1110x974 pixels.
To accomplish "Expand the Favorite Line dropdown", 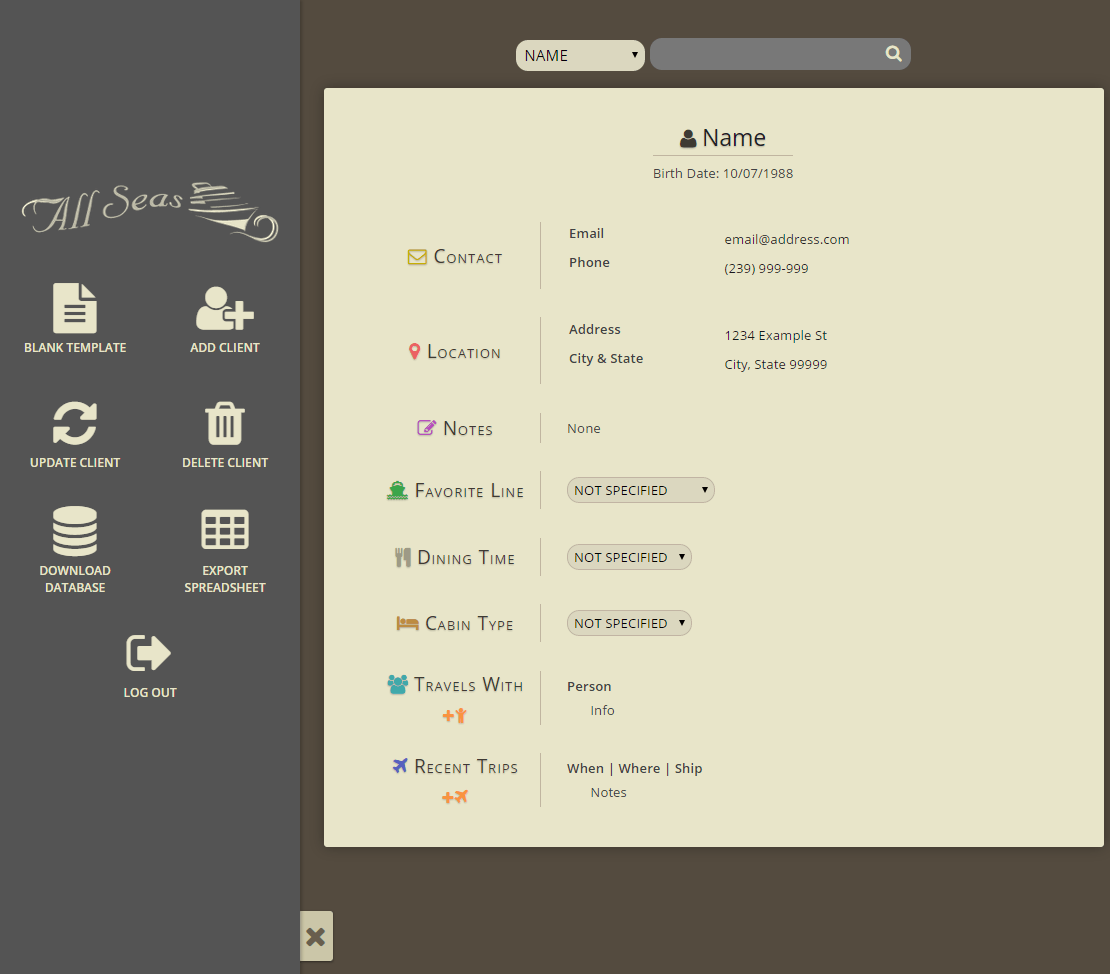I will click(640, 490).
